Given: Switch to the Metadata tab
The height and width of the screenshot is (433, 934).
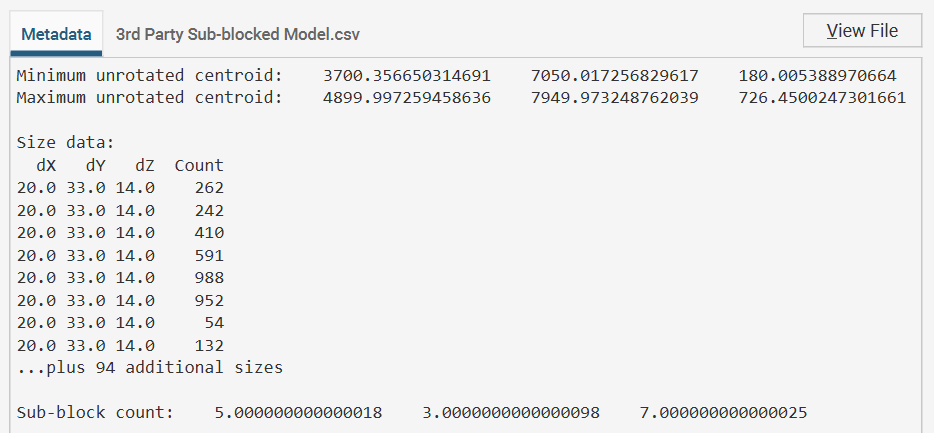Looking at the screenshot, I should pyautogui.click(x=56, y=33).
